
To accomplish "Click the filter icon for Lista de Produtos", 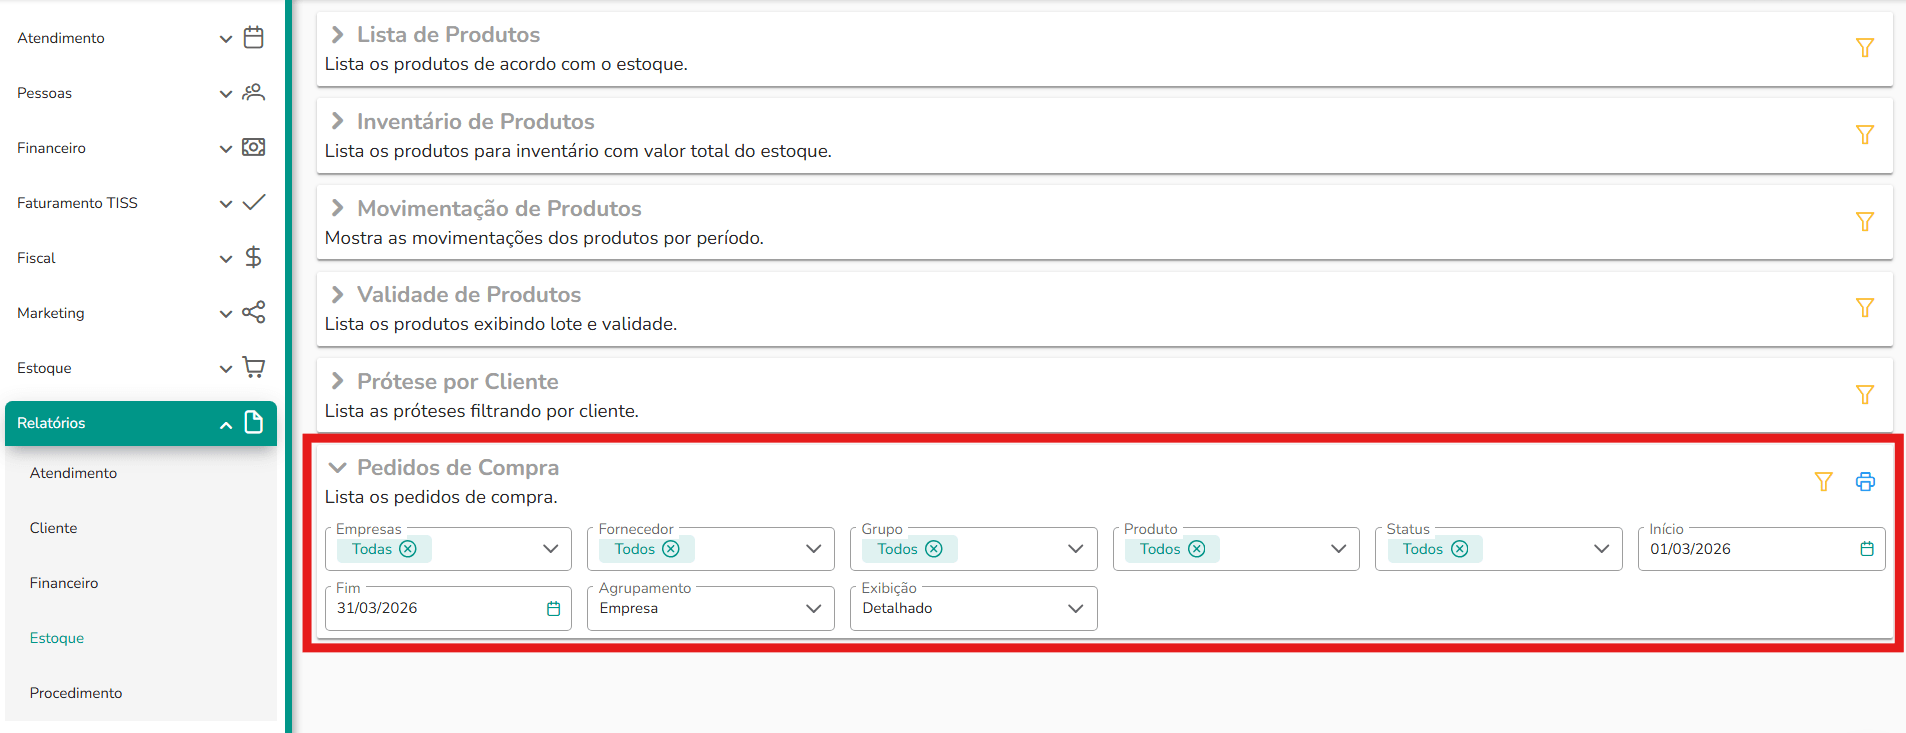I will [x=1865, y=47].
